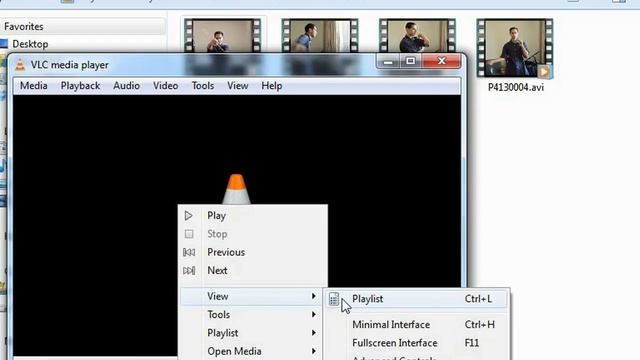
Task: Select the second video thumbnail in Explorer
Action: 320,35
